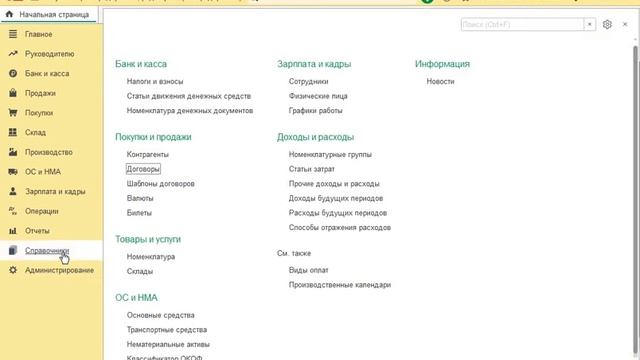
Task: Open the Руководителю section
Action: click(50, 54)
